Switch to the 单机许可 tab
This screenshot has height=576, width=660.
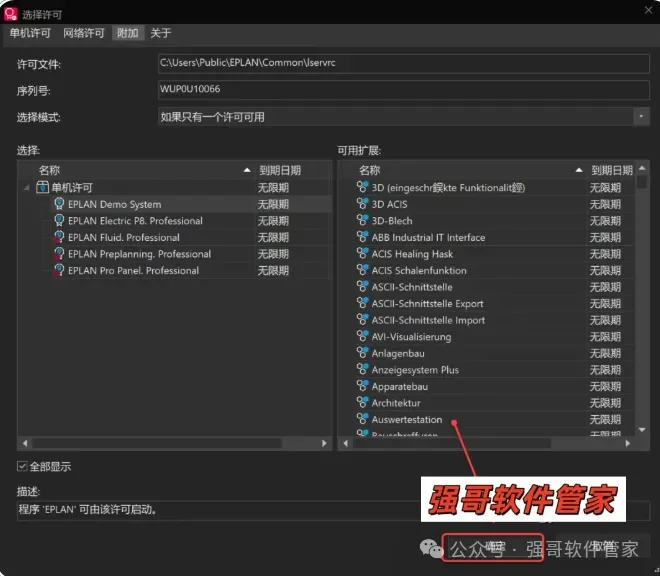point(30,33)
